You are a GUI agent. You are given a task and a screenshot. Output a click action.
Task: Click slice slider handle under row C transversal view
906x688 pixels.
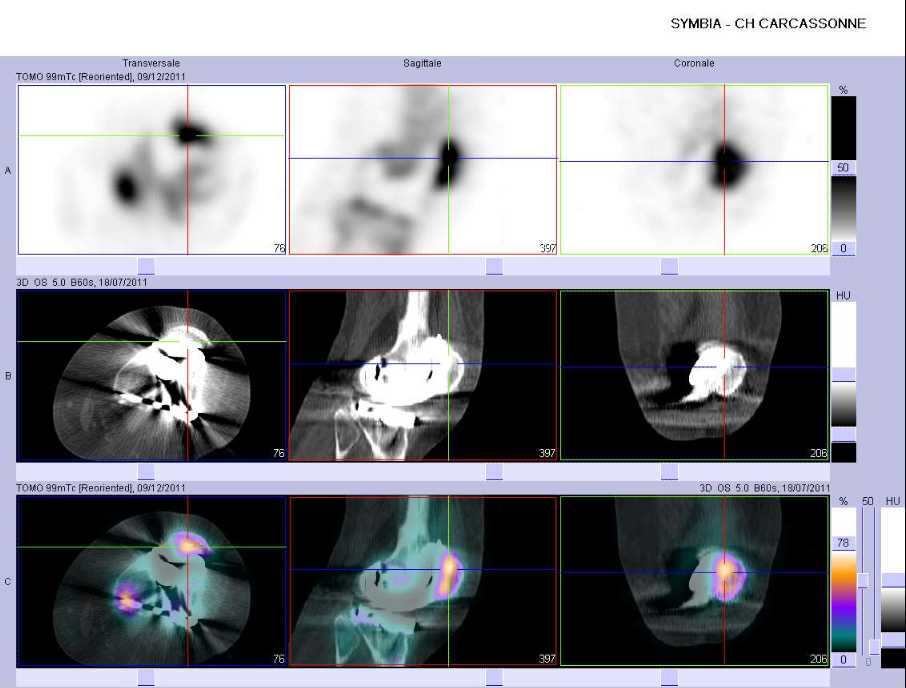tap(146, 678)
